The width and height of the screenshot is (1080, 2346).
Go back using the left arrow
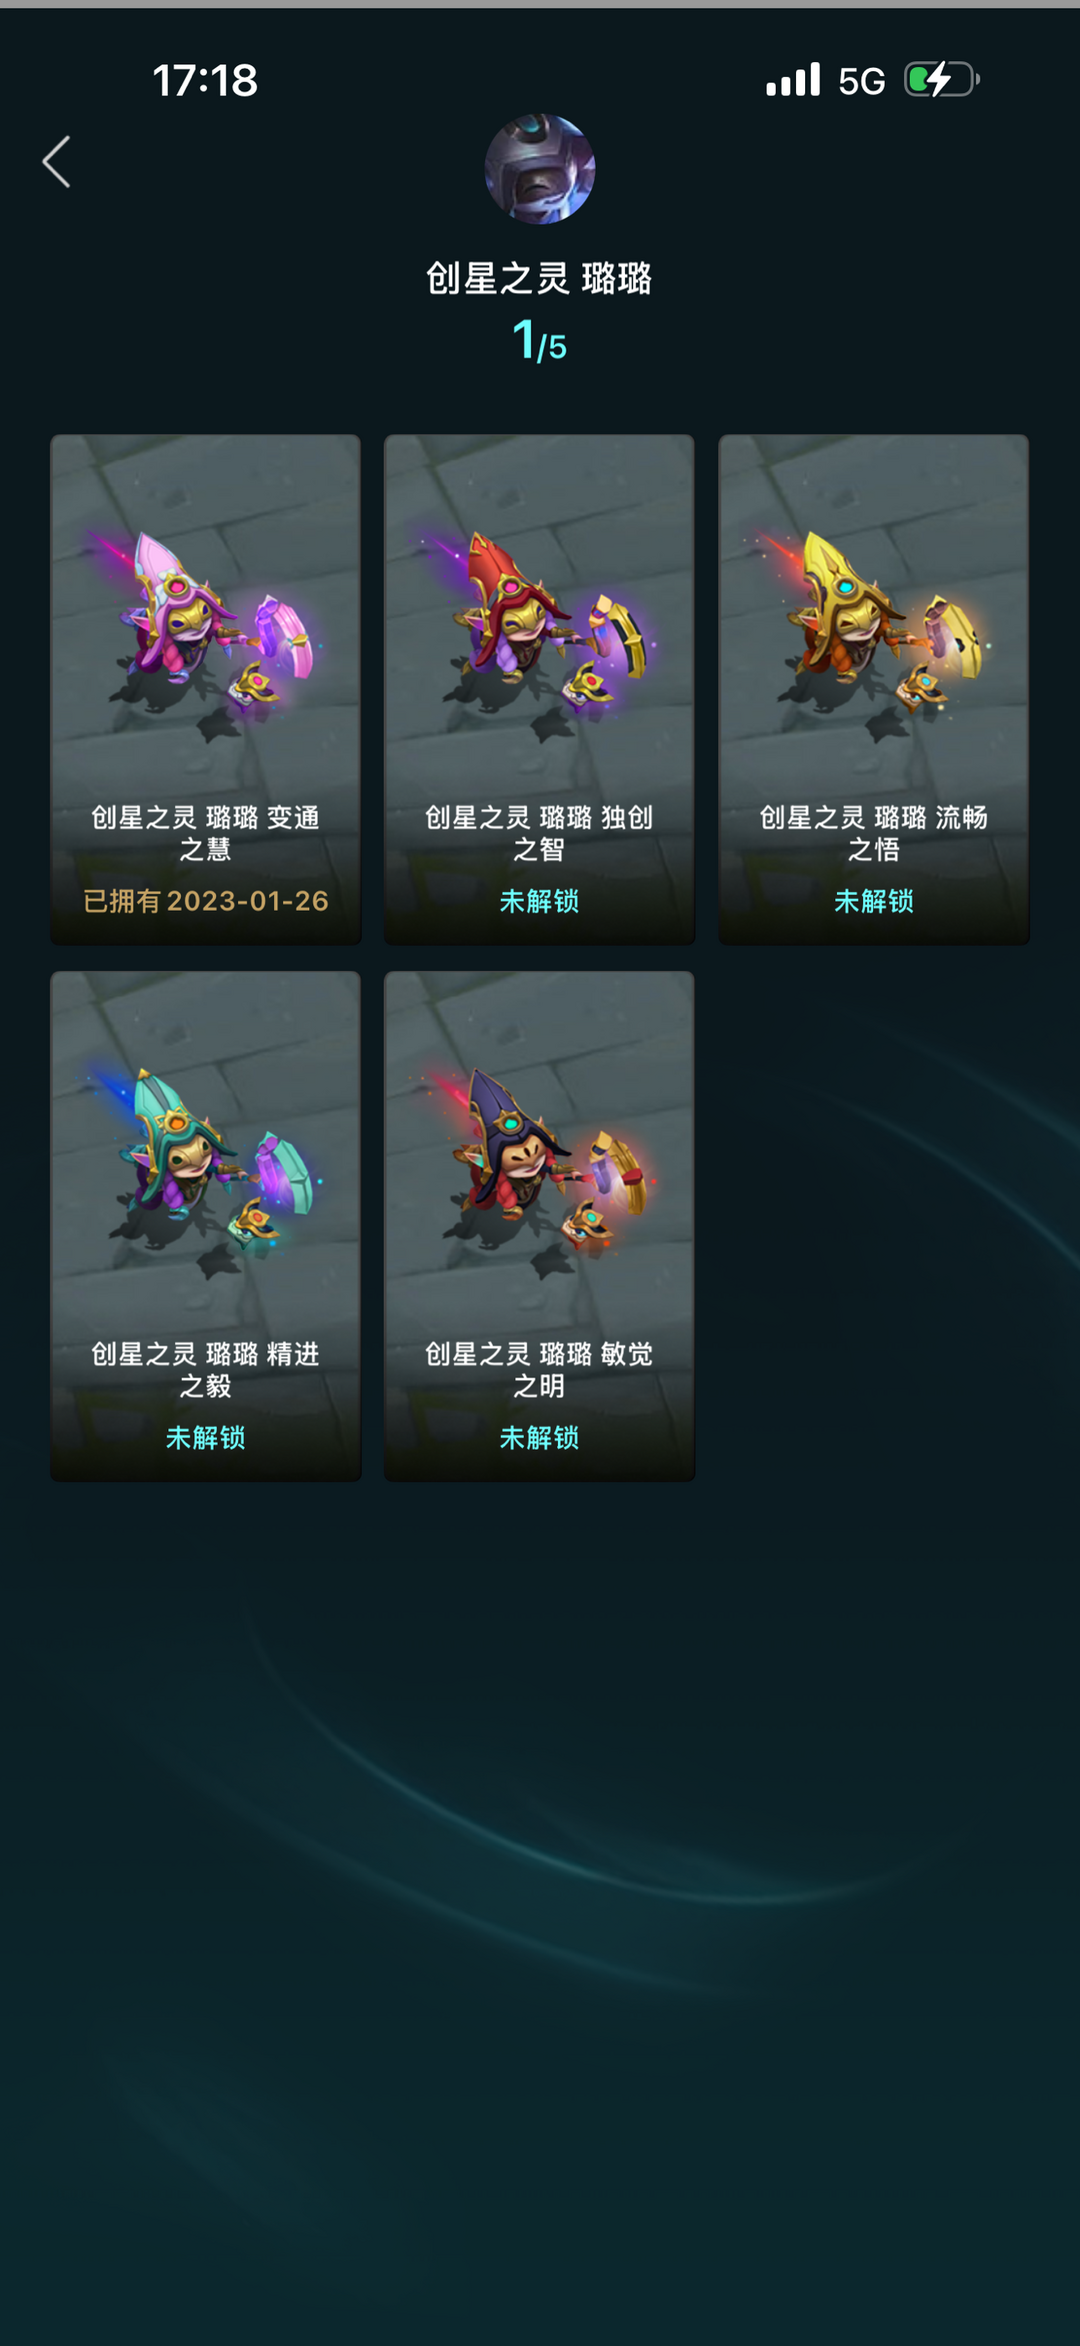point(56,162)
